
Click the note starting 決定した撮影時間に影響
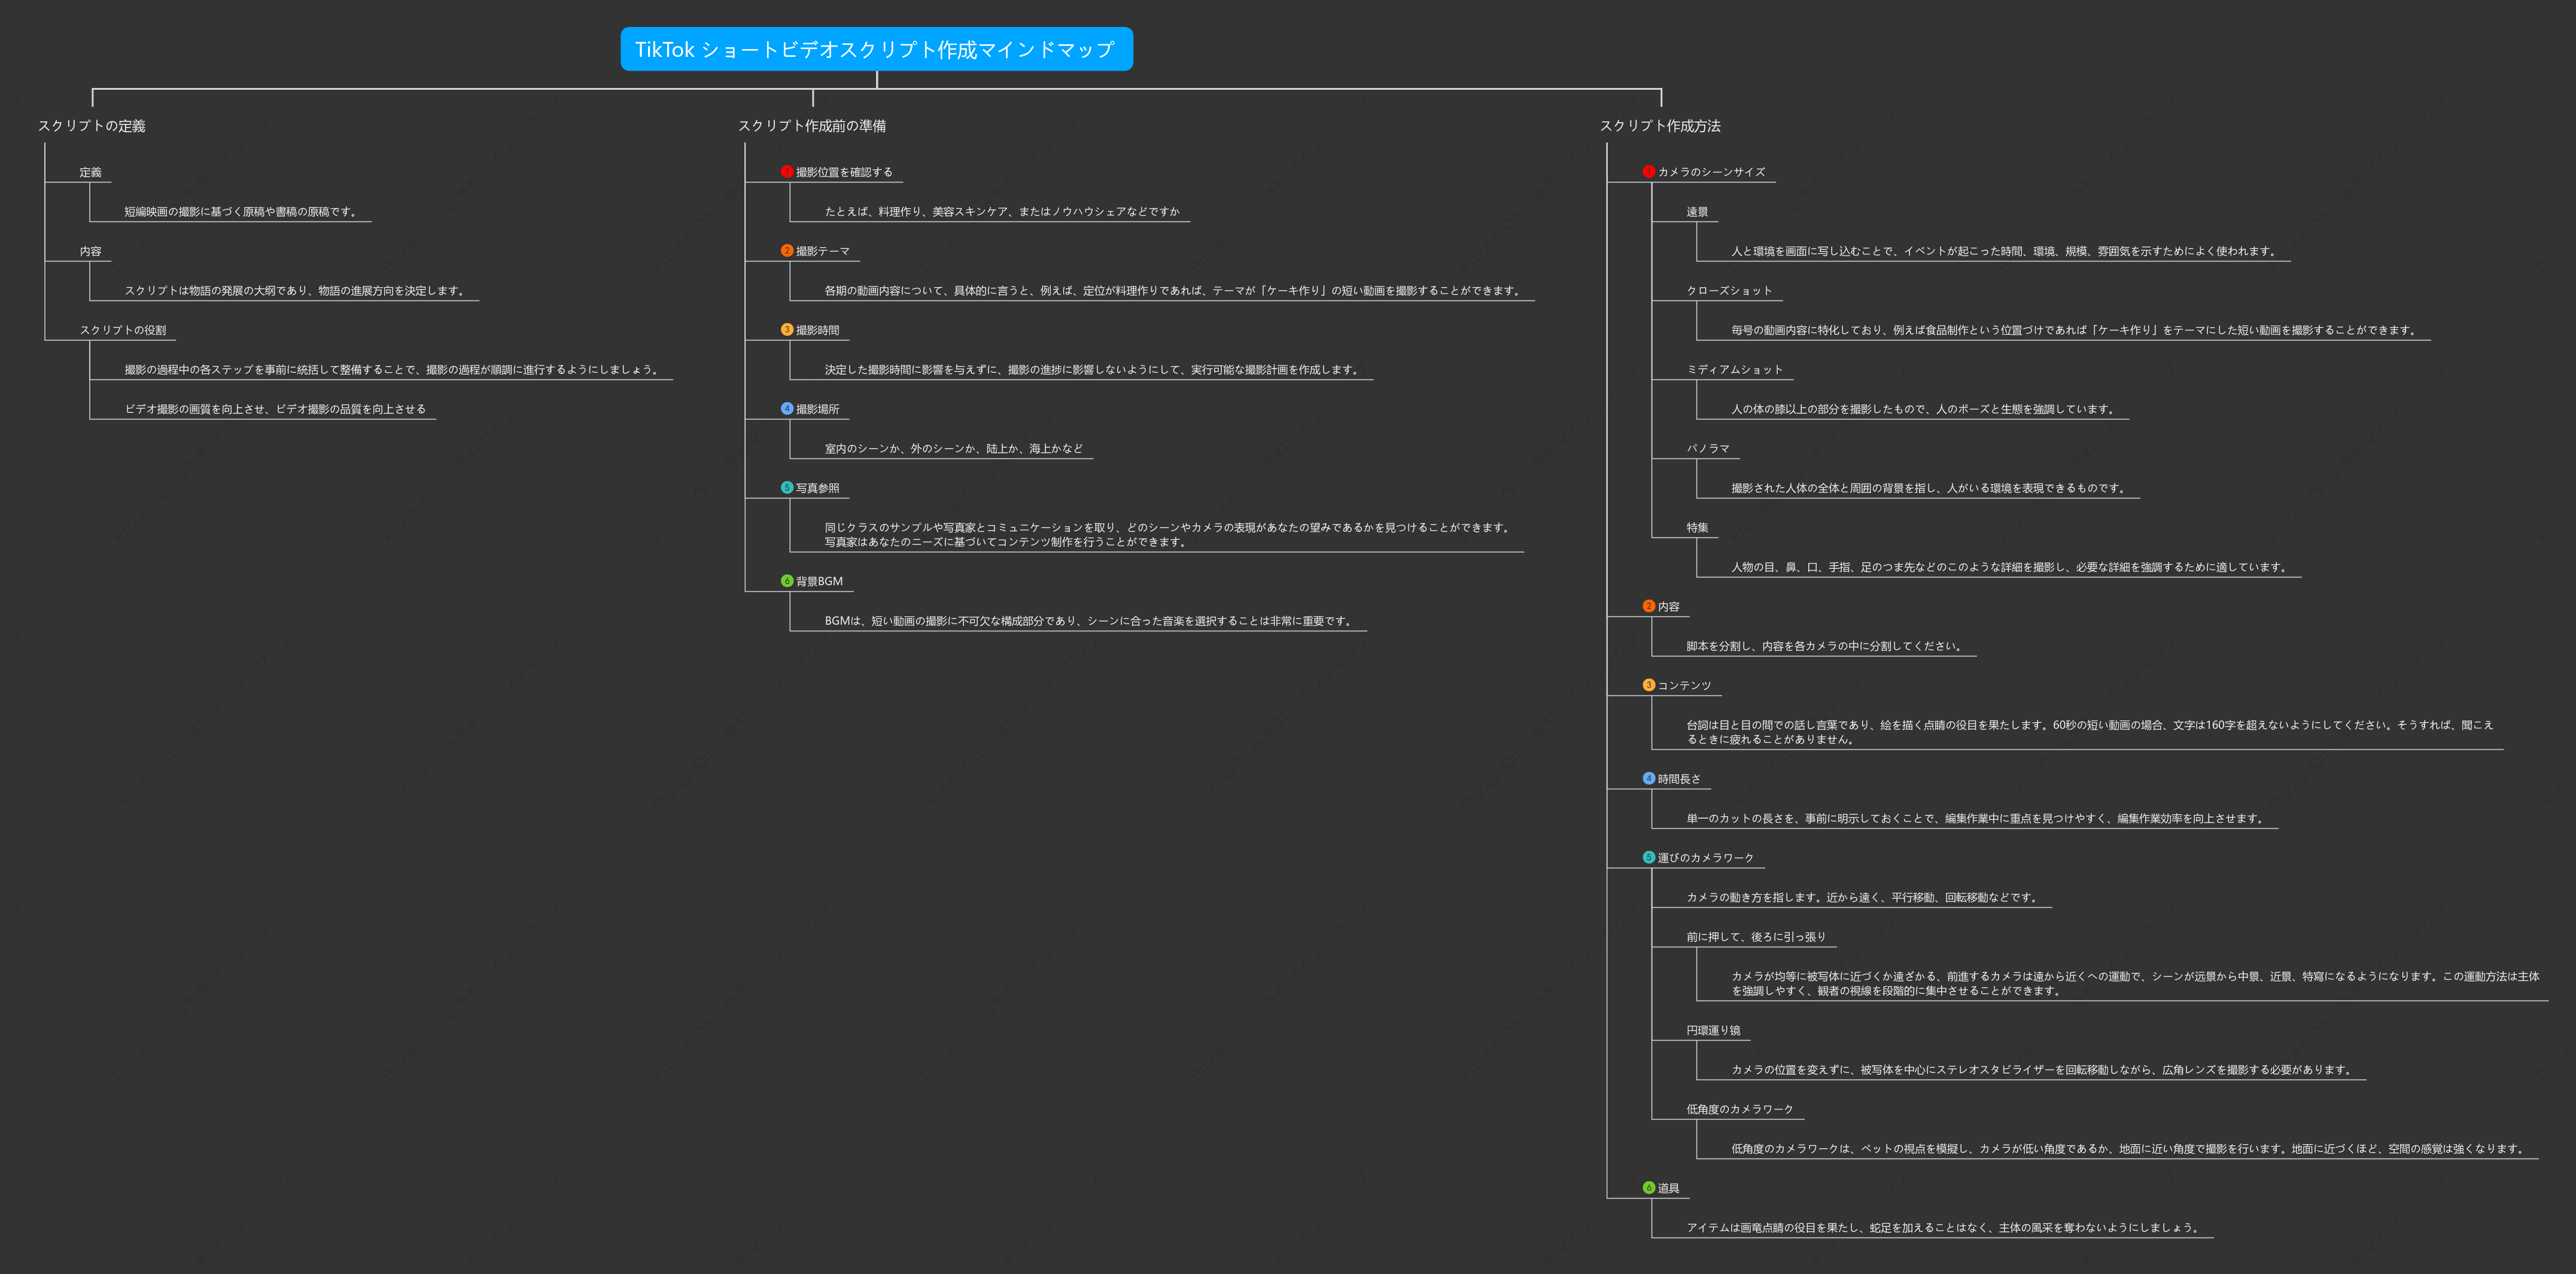pos(1093,370)
